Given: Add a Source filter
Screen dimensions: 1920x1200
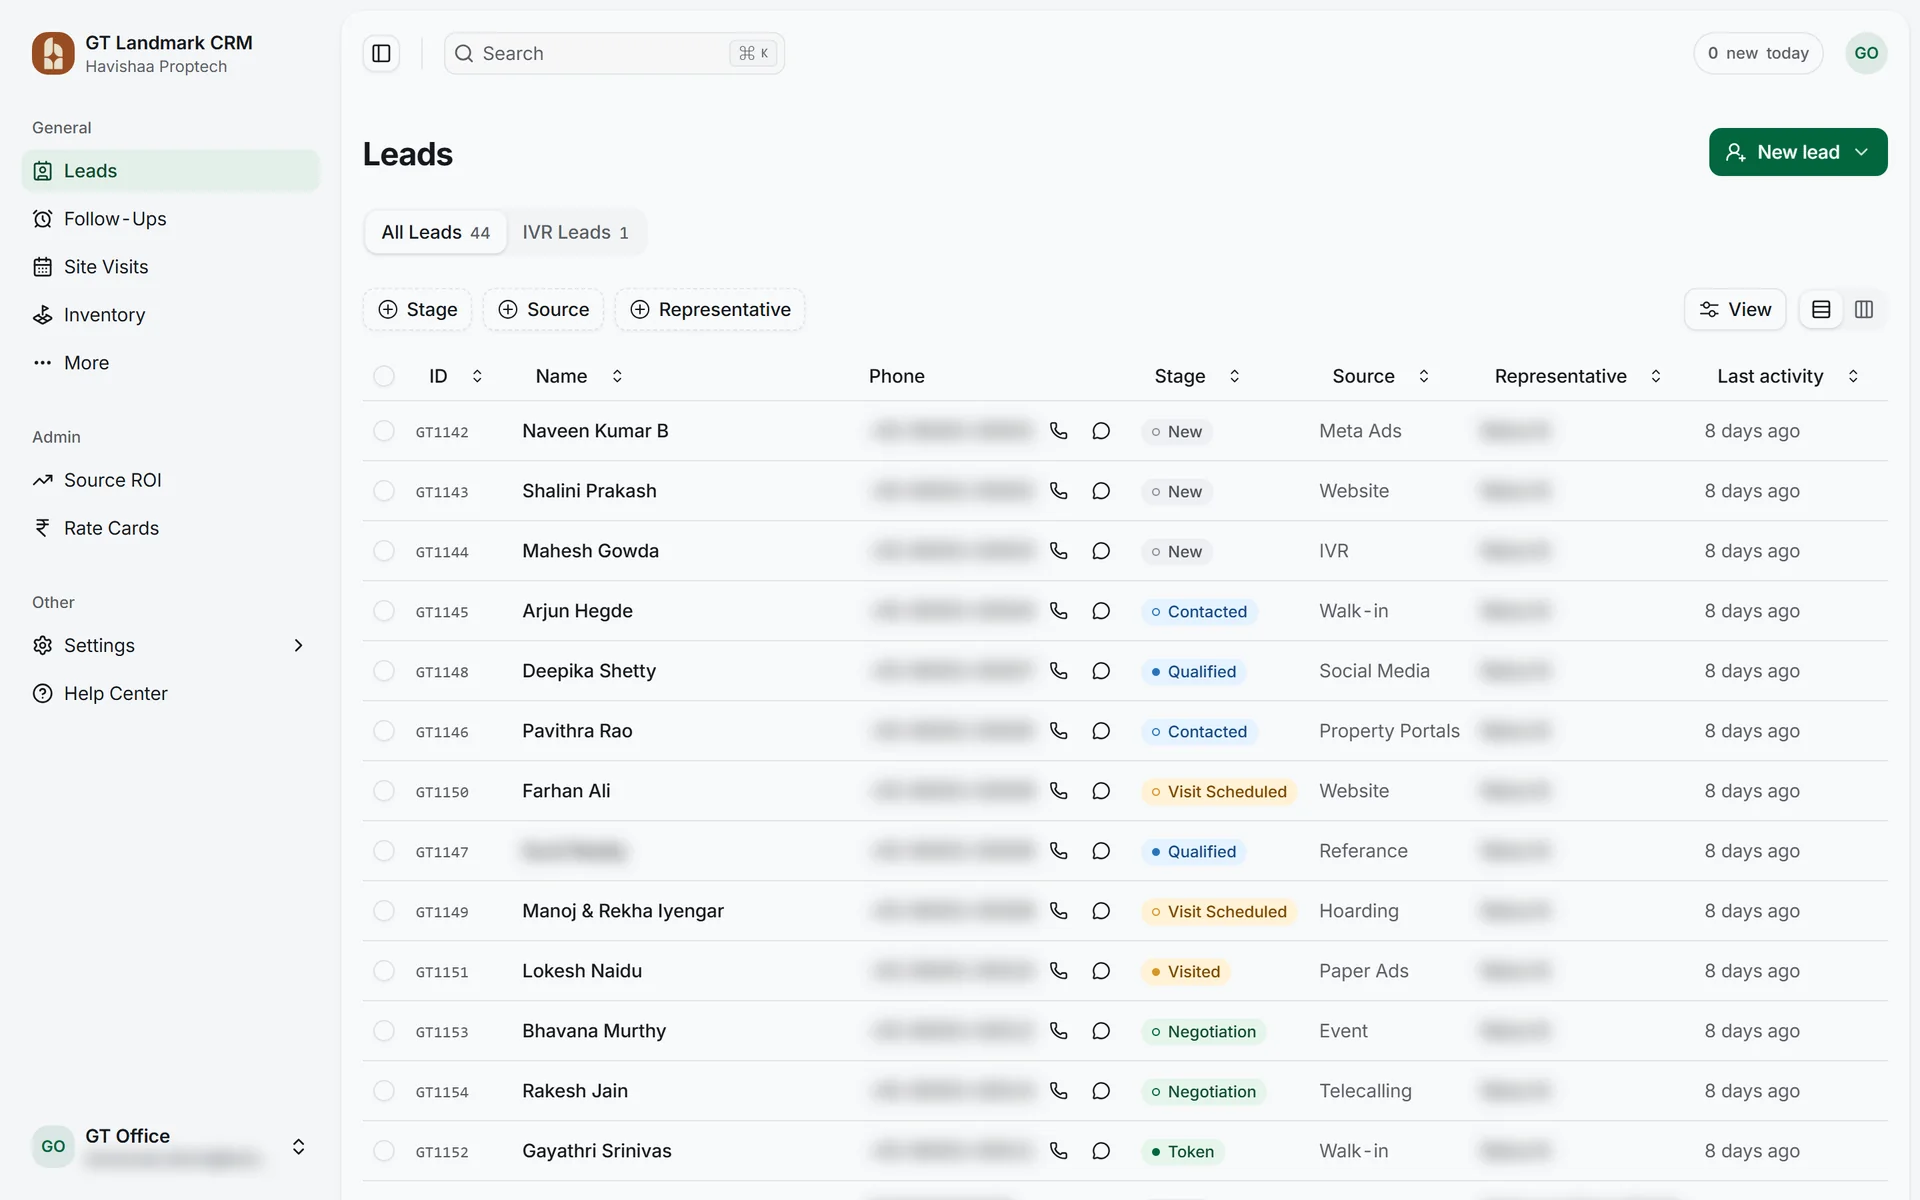Looking at the screenshot, I should (544, 310).
